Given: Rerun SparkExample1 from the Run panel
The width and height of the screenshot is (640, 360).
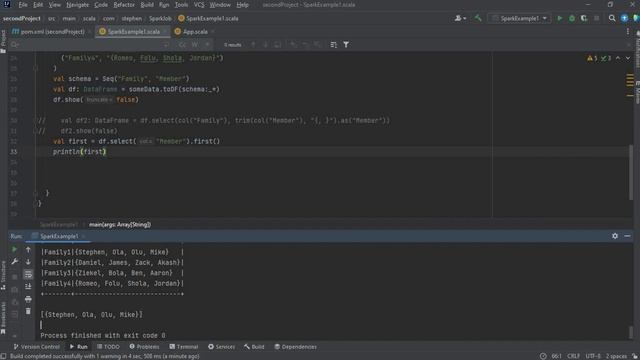Looking at the screenshot, I should click(x=14, y=249).
